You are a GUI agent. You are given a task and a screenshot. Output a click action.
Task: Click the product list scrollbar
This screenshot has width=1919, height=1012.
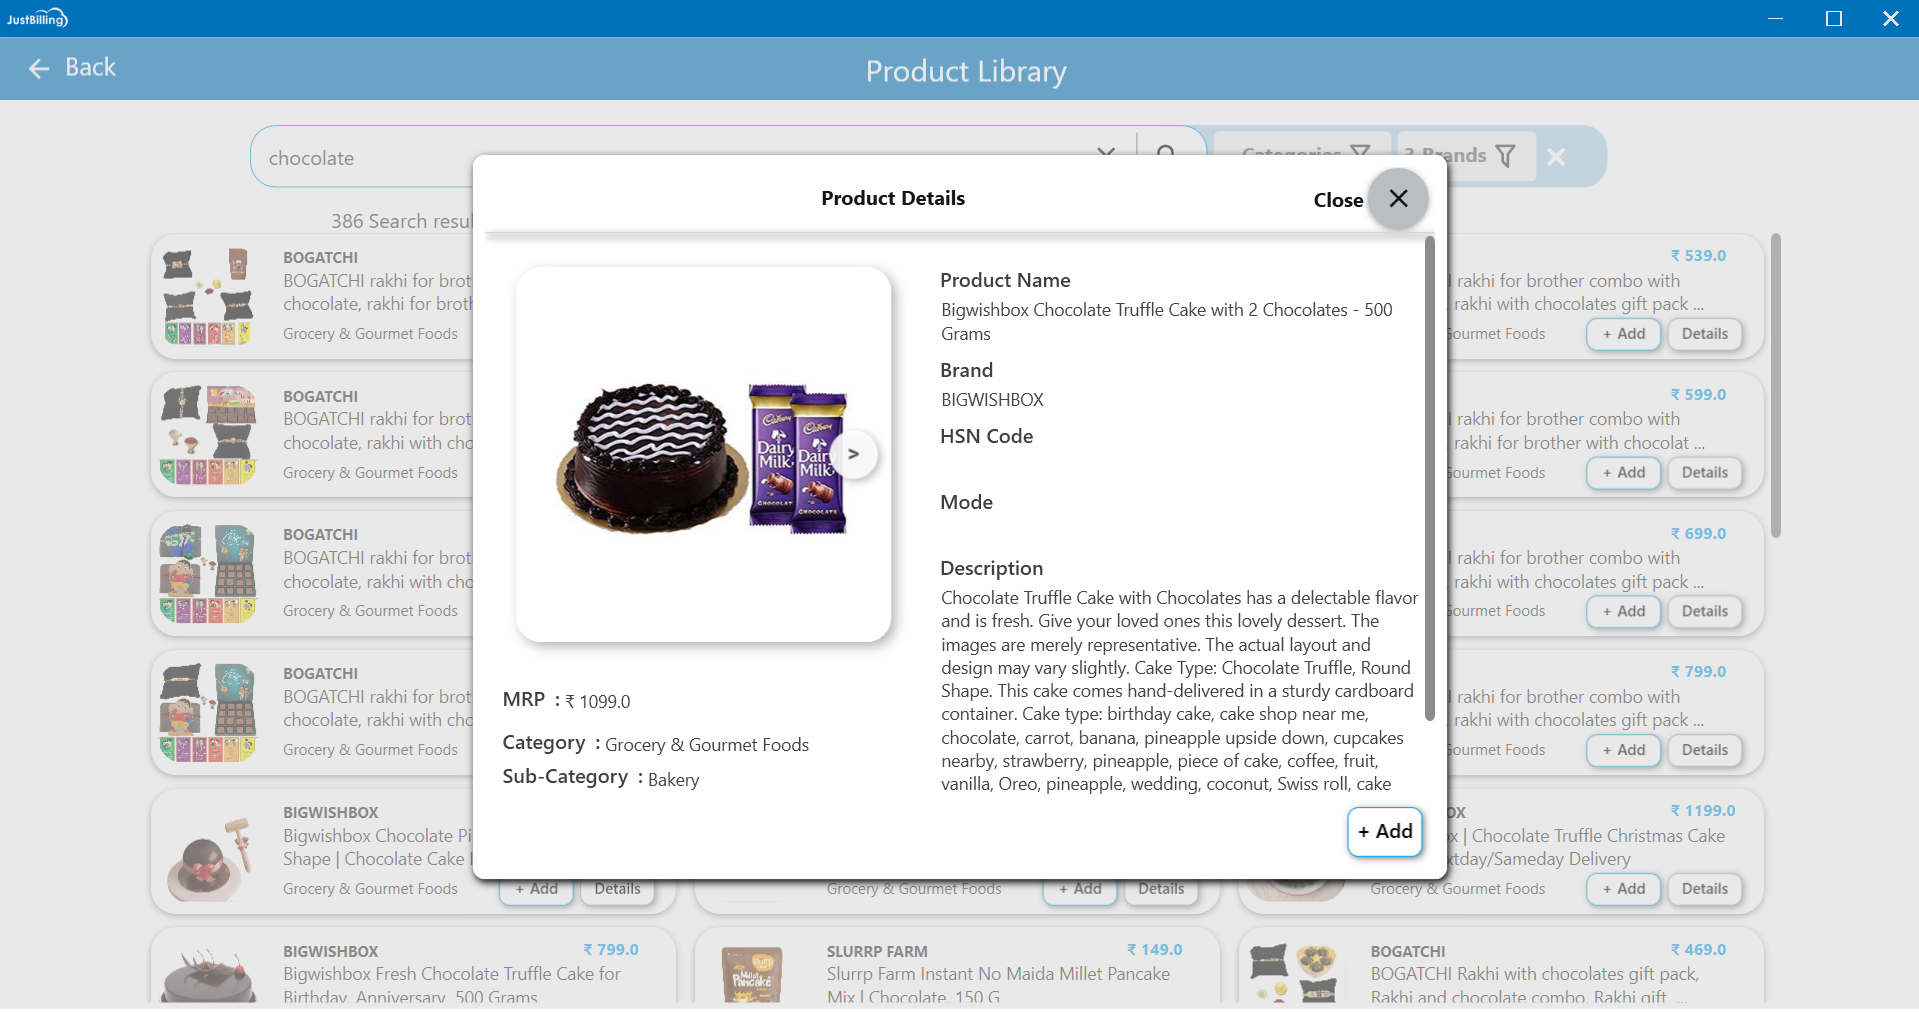click(x=1775, y=386)
